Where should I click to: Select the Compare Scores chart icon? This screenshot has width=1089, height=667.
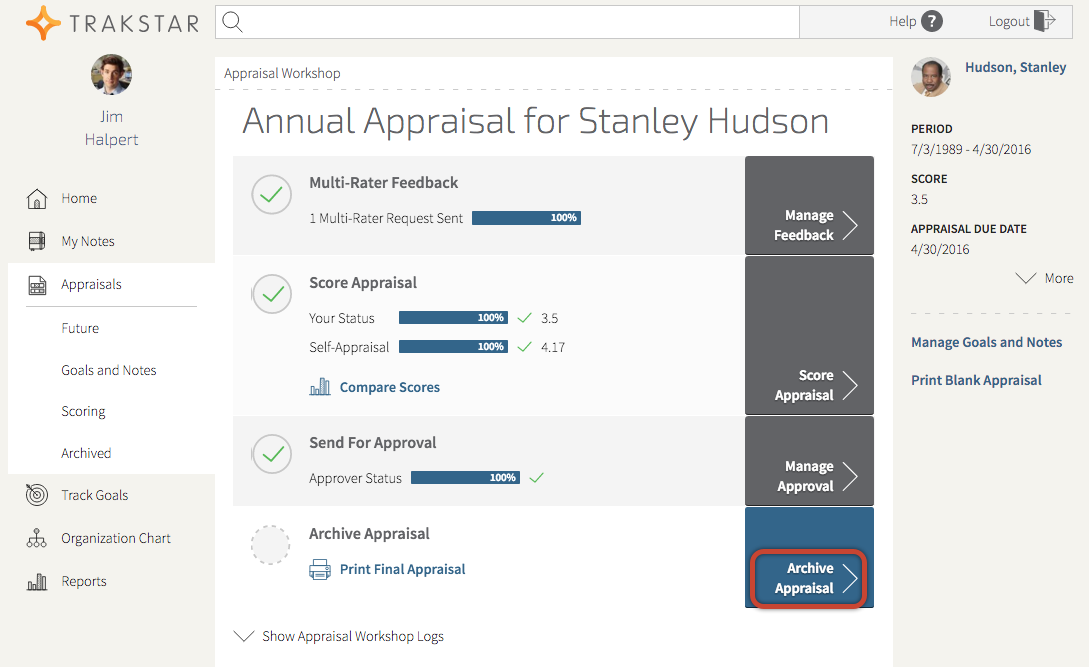(320, 386)
